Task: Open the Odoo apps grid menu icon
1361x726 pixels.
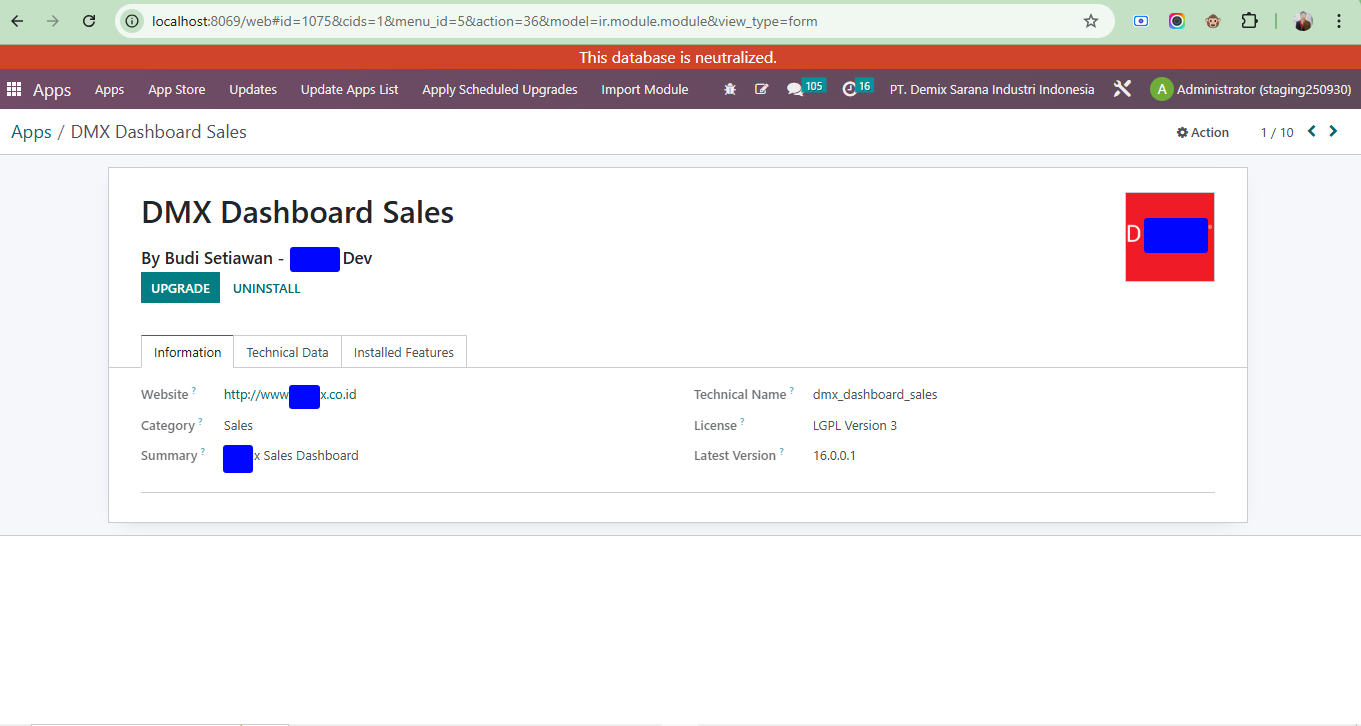Action: click(x=14, y=89)
